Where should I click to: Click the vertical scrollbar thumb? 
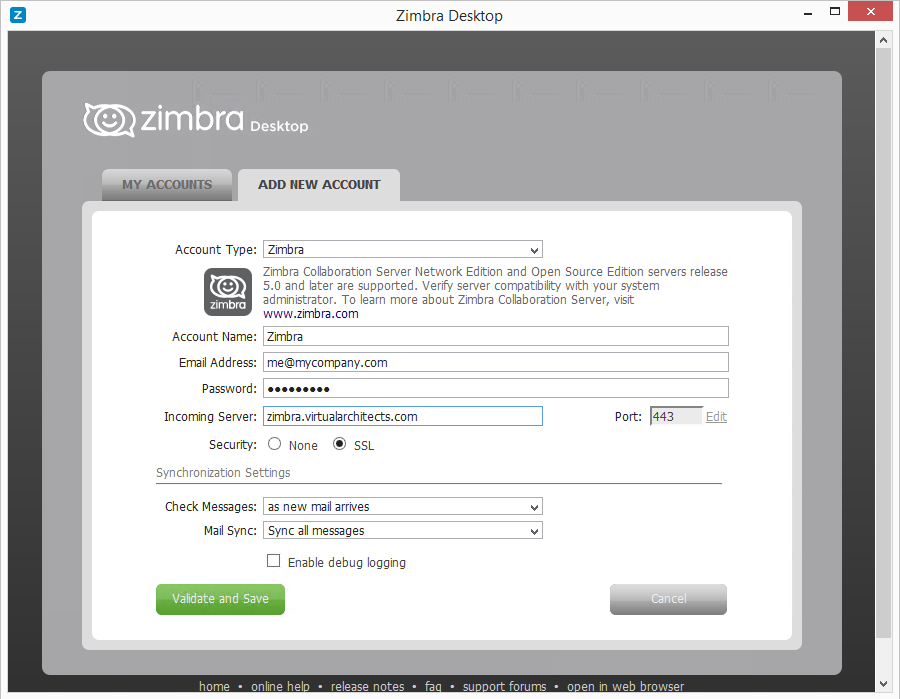pos(883,344)
